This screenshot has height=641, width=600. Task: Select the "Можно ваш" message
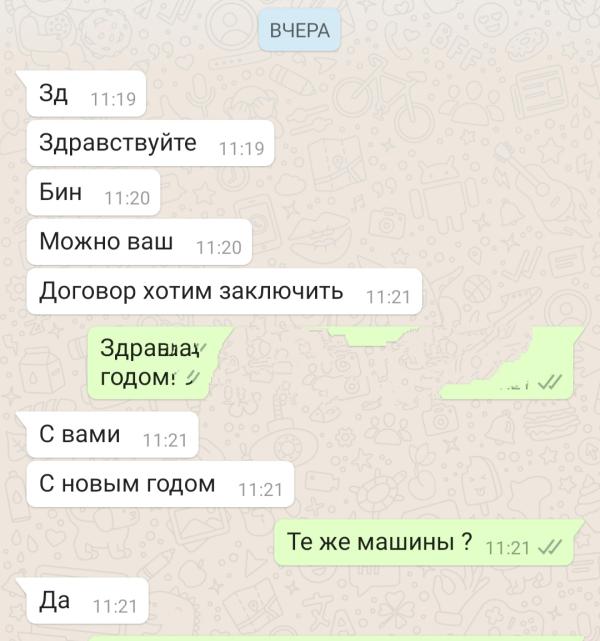tap(139, 242)
